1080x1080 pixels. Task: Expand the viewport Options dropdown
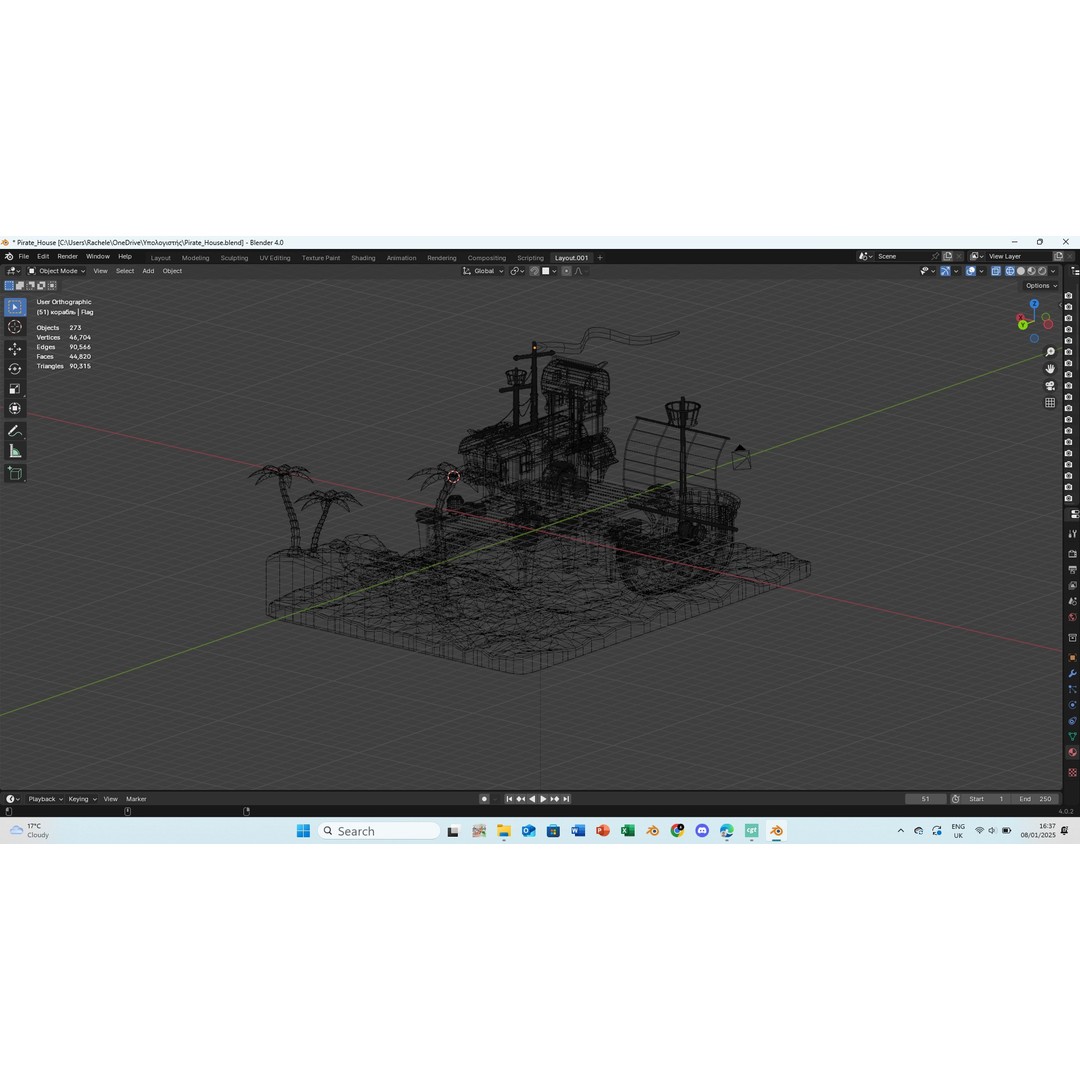(x=1041, y=286)
